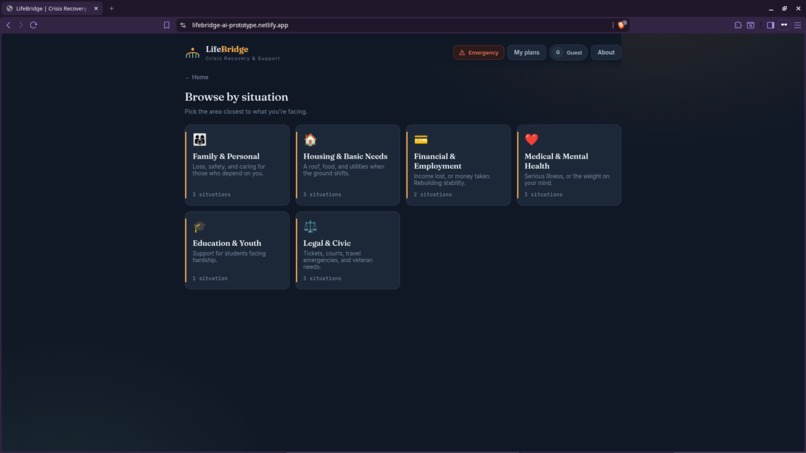
Task: Click the credit card icon on Financial card
Action: click(x=420, y=139)
